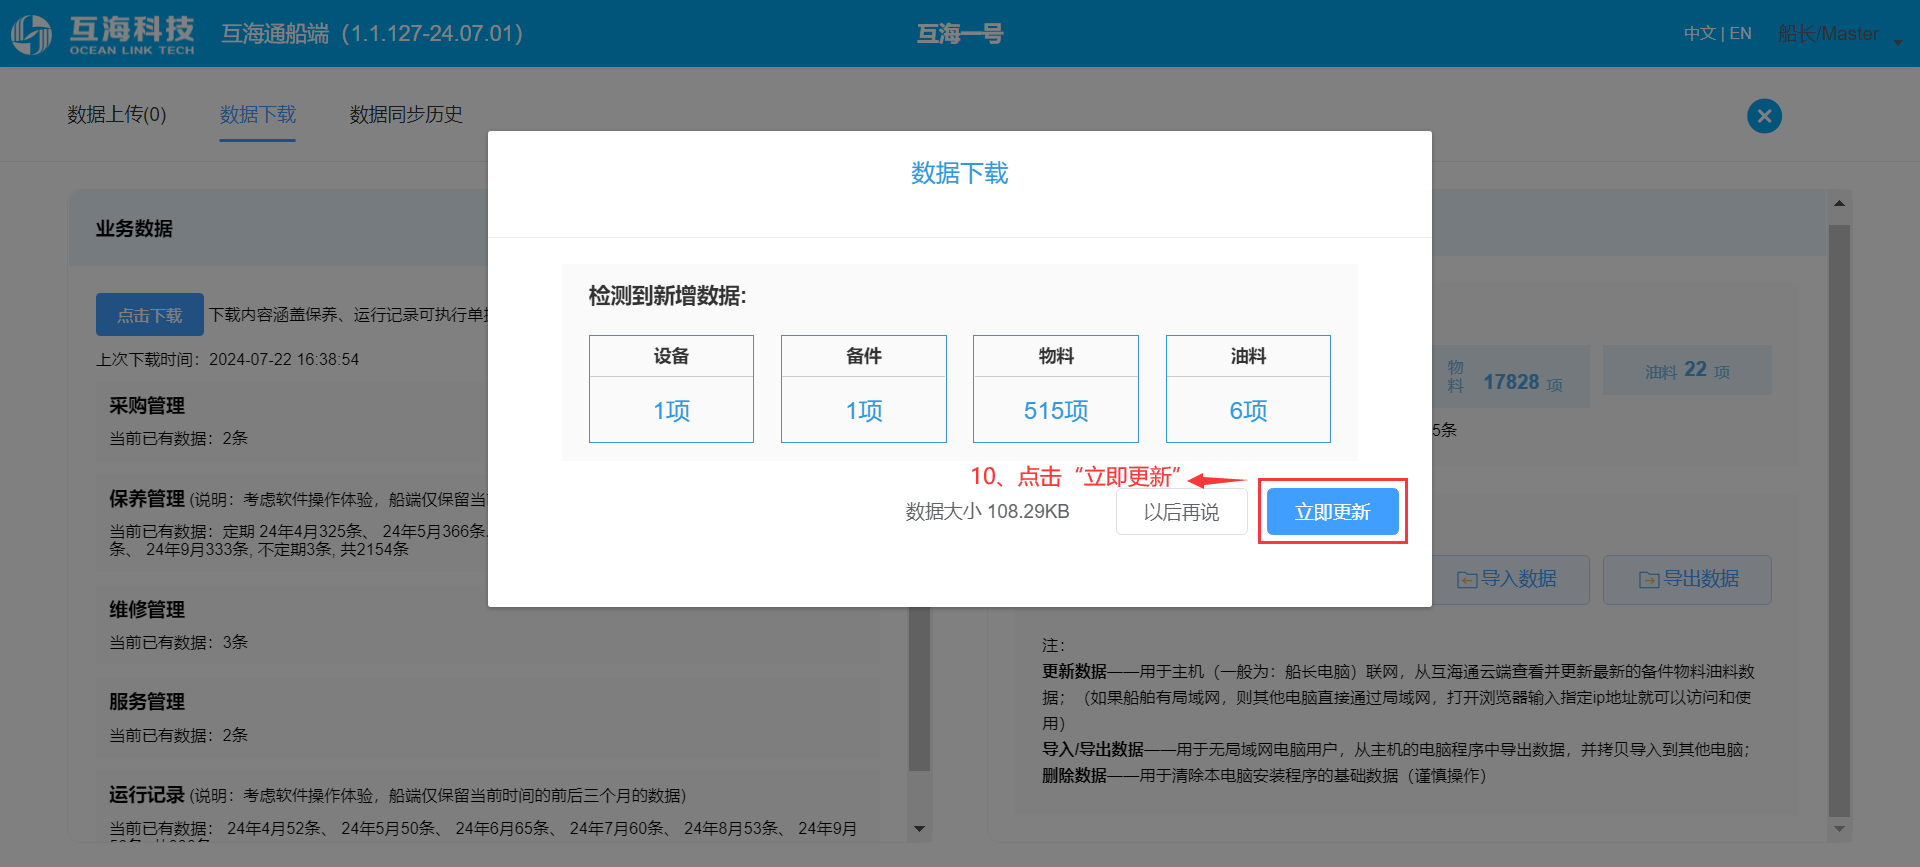
Task: Click the 导入数据 import button
Action: point(1507,579)
